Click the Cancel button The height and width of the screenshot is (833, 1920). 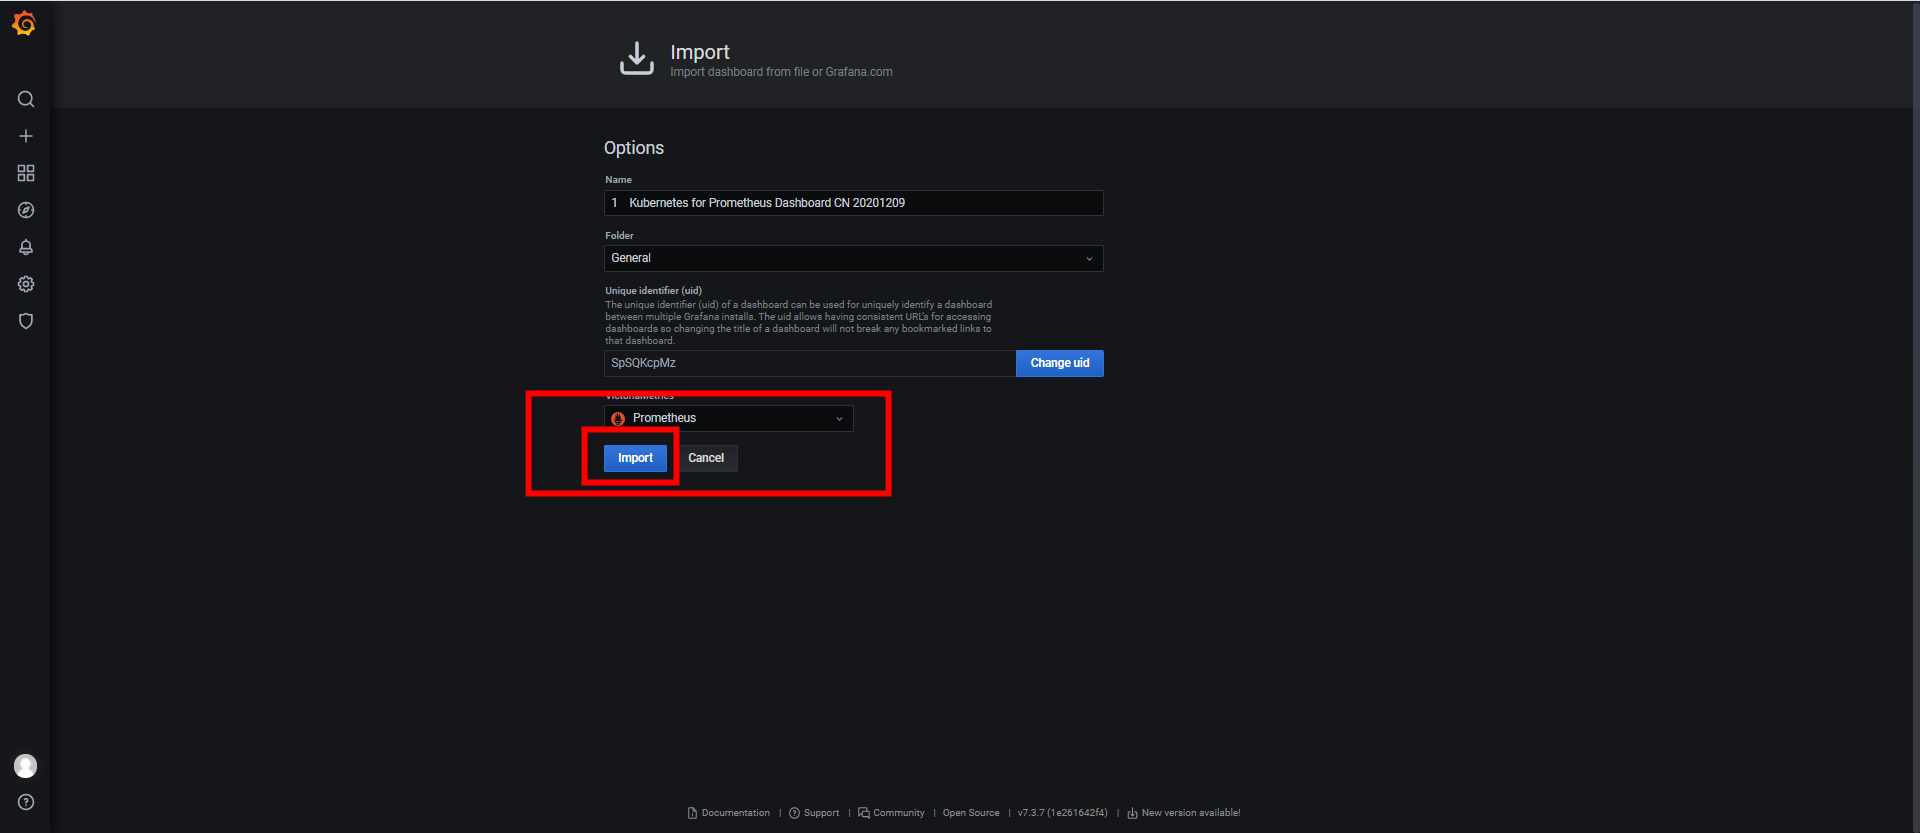tap(706, 458)
